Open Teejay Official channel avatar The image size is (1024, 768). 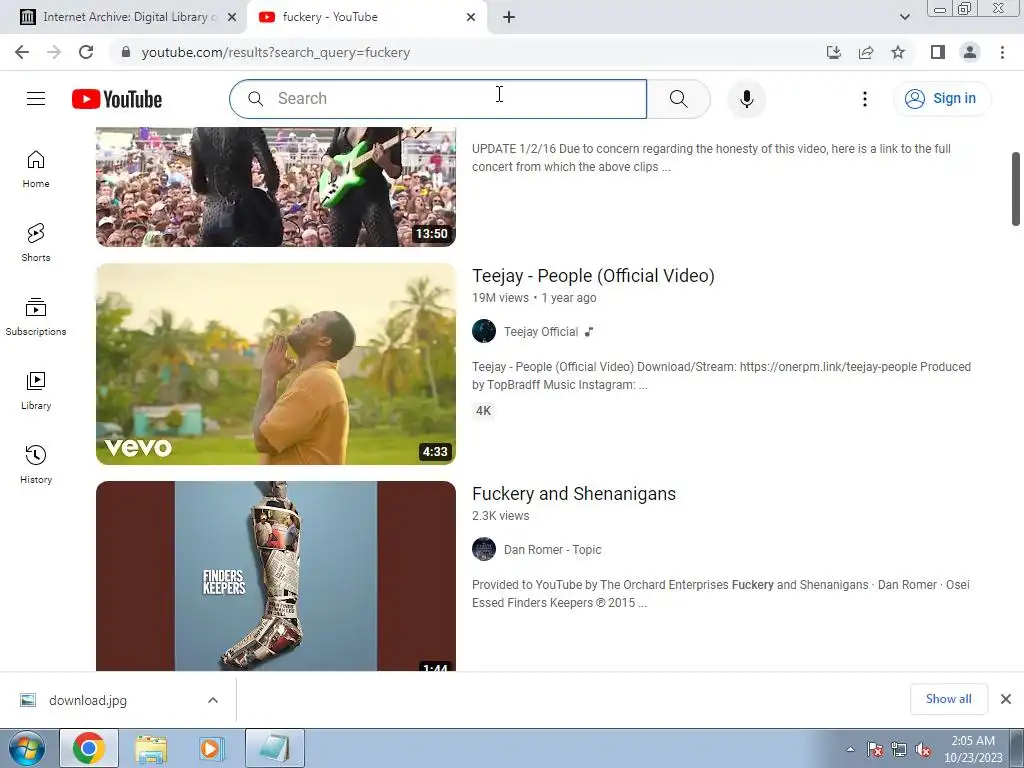[484, 331]
